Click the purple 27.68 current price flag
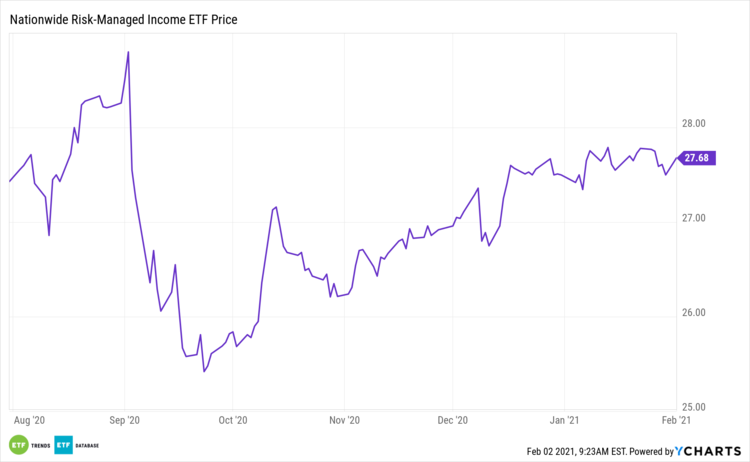Viewport: 750px width, 462px height. tap(695, 157)
